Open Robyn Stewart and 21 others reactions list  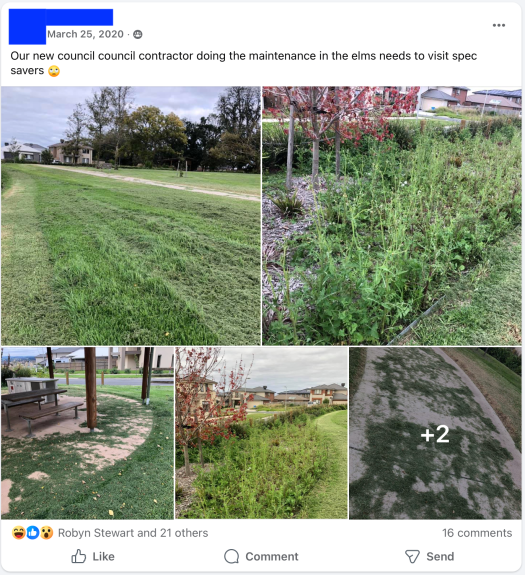tap(133, 533)
